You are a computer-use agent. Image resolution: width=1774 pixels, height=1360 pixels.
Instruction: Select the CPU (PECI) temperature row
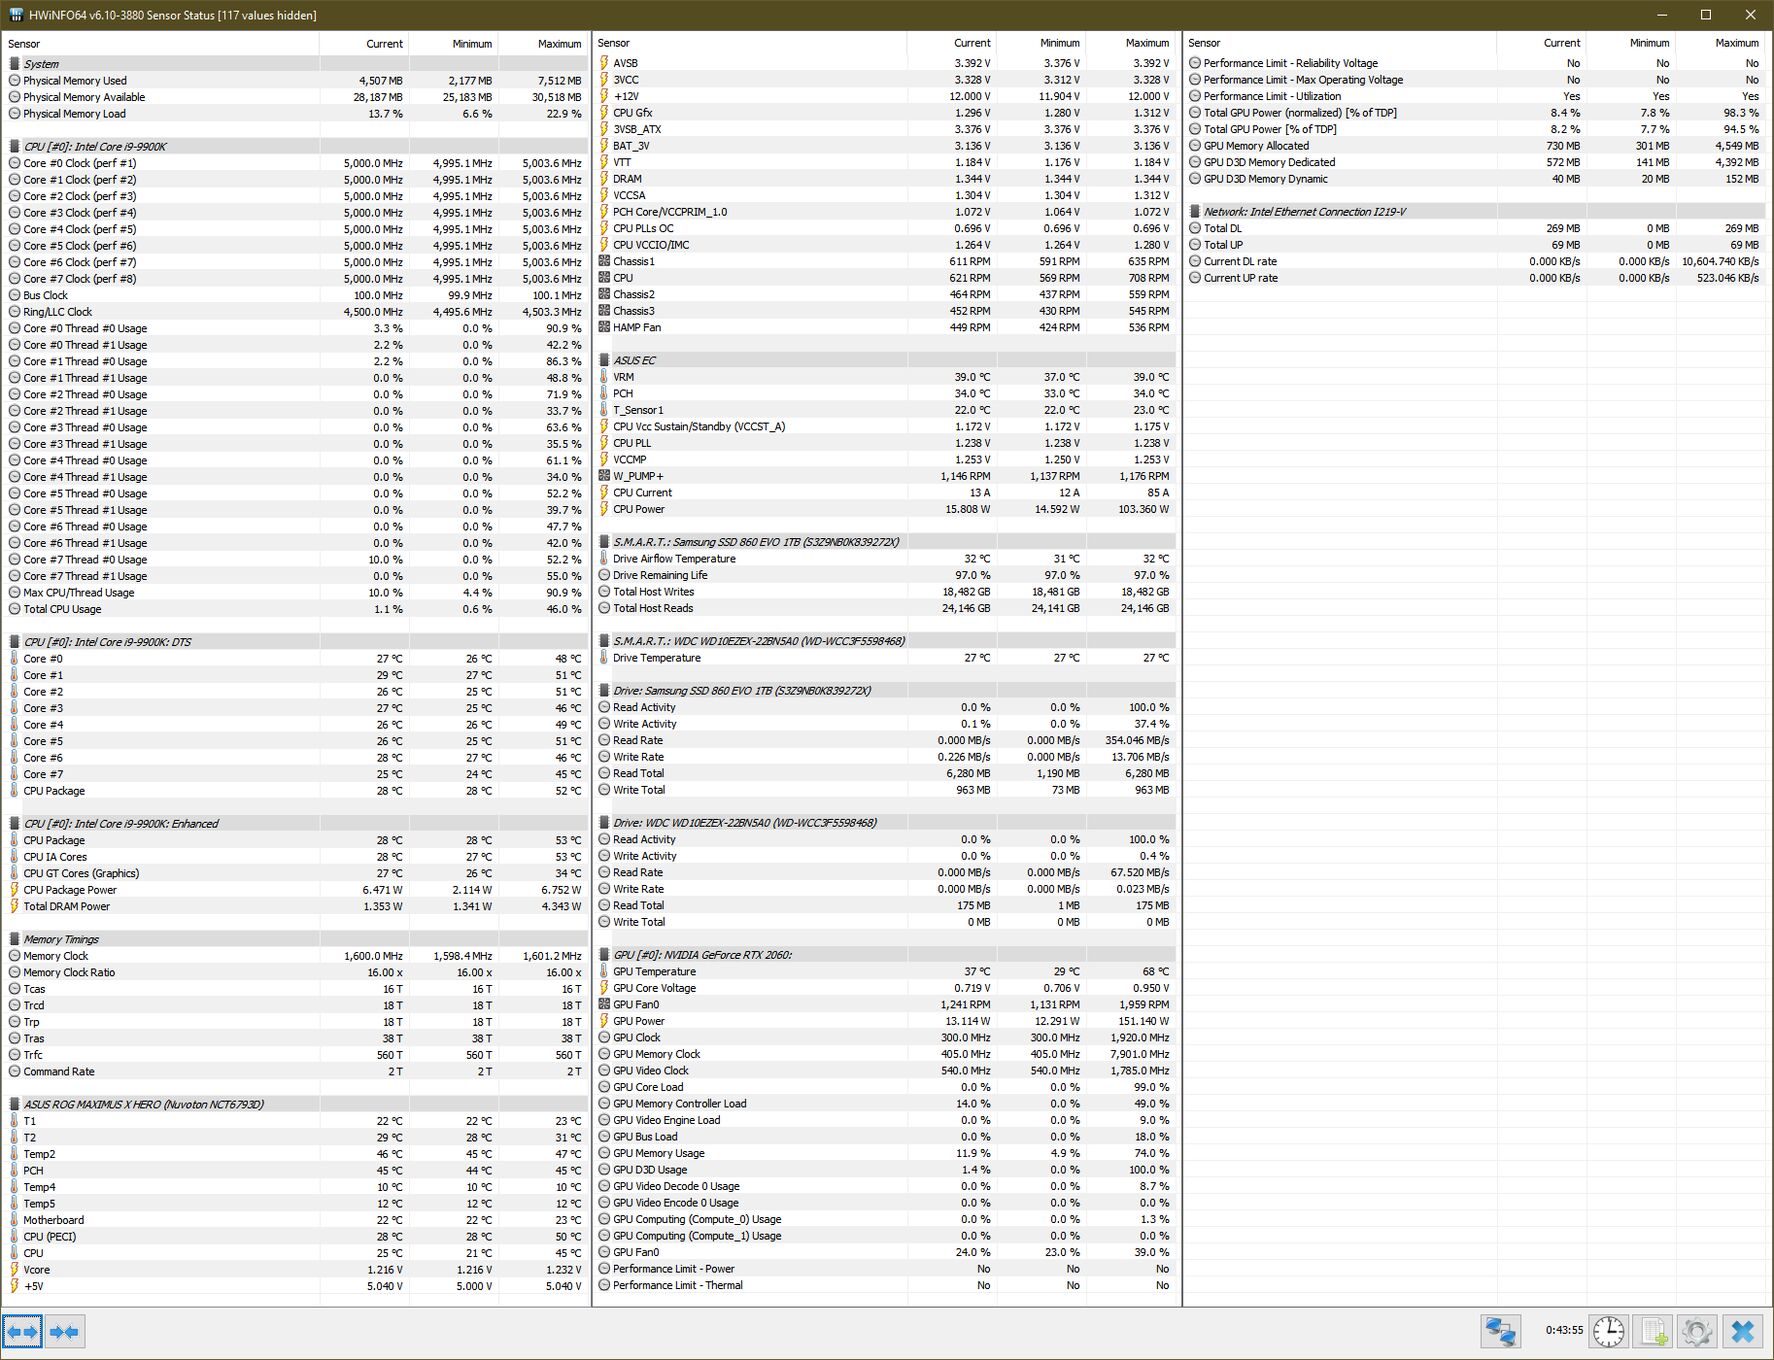pos(295,1236)
